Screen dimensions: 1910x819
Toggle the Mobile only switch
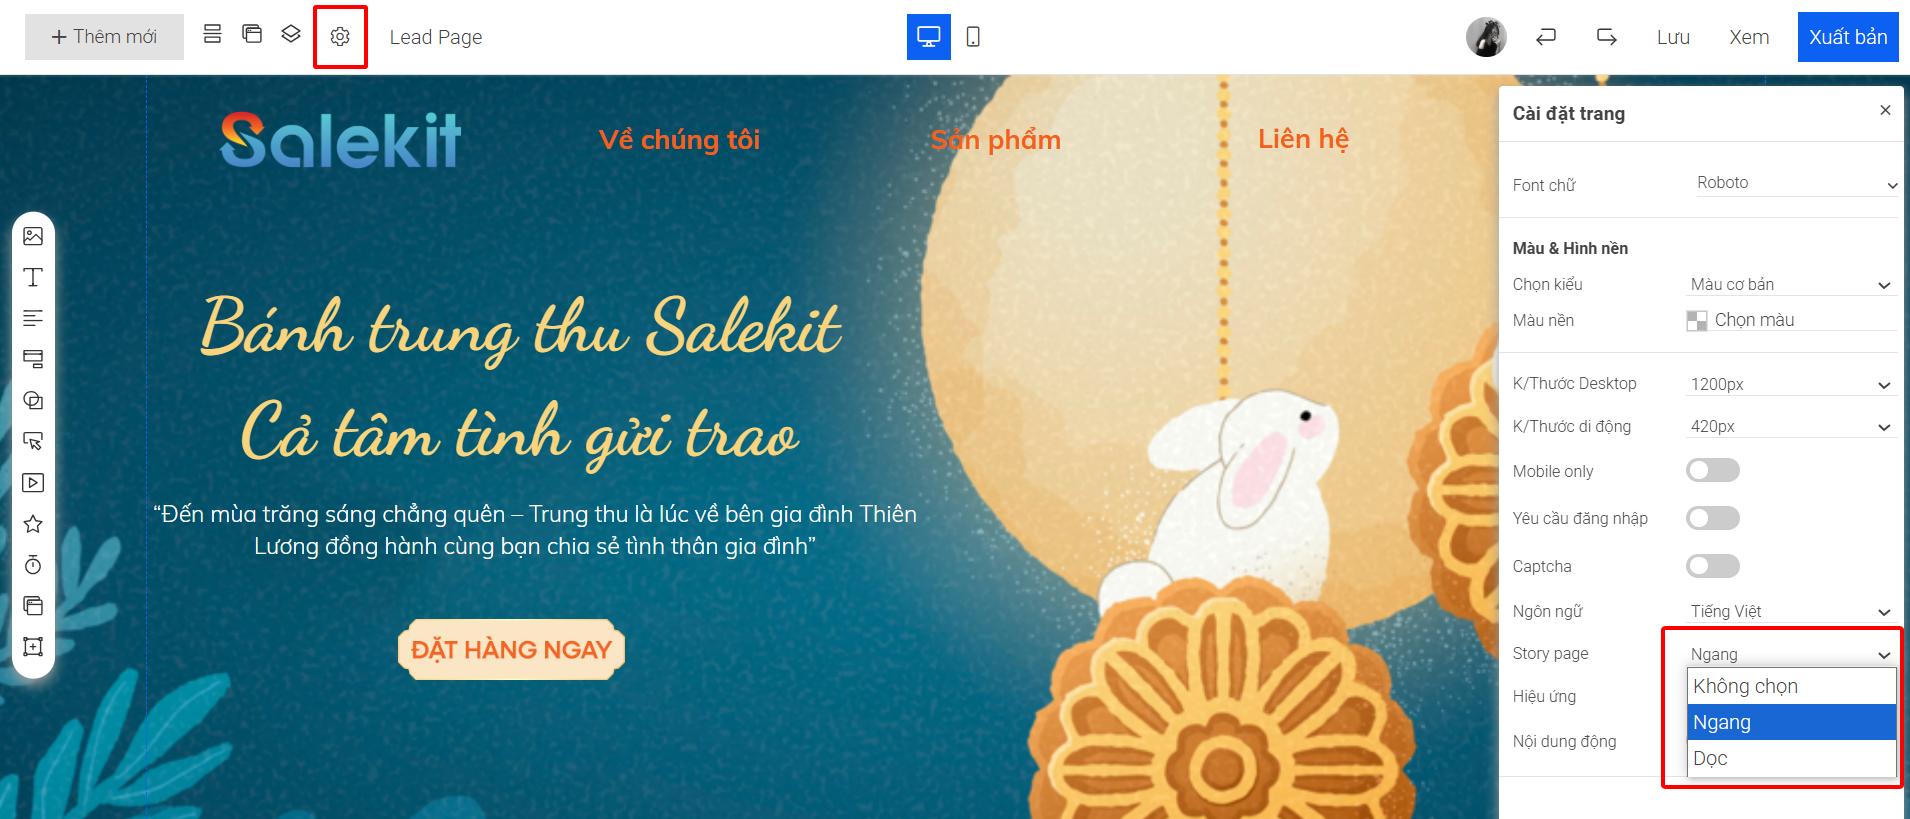1713,470
